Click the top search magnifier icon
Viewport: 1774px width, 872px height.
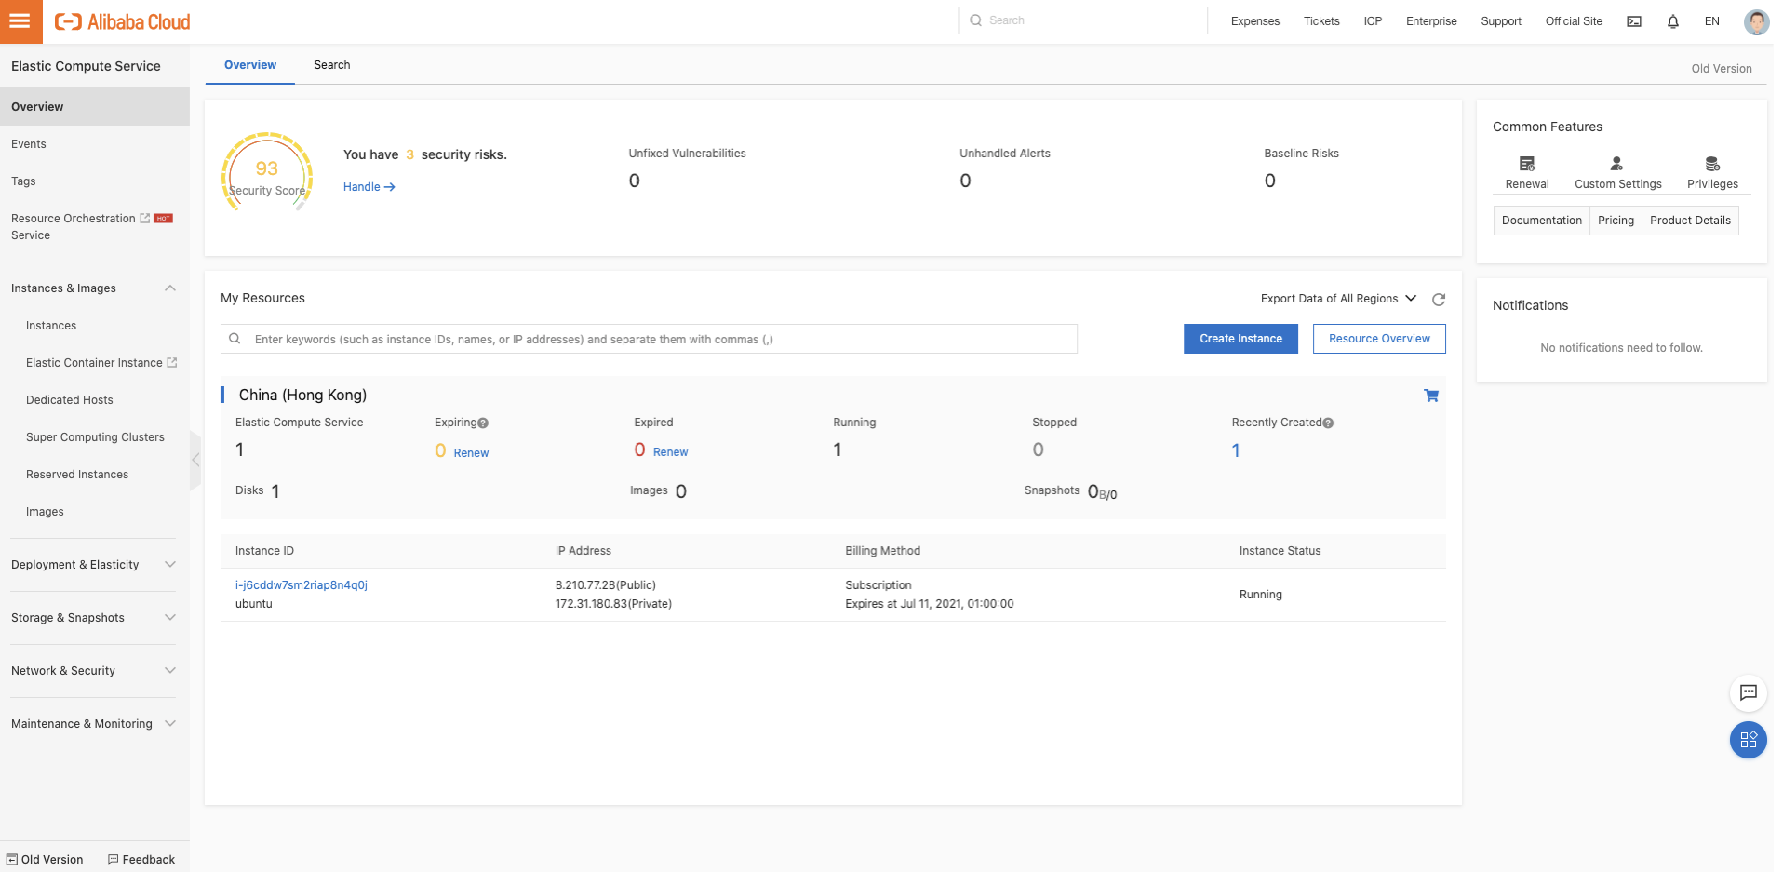(976, 20)
